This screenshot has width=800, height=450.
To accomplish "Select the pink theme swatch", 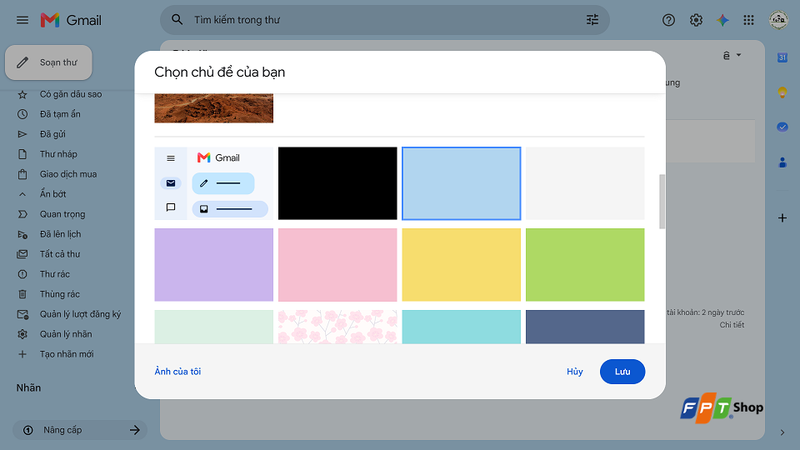I will point(337,265).
